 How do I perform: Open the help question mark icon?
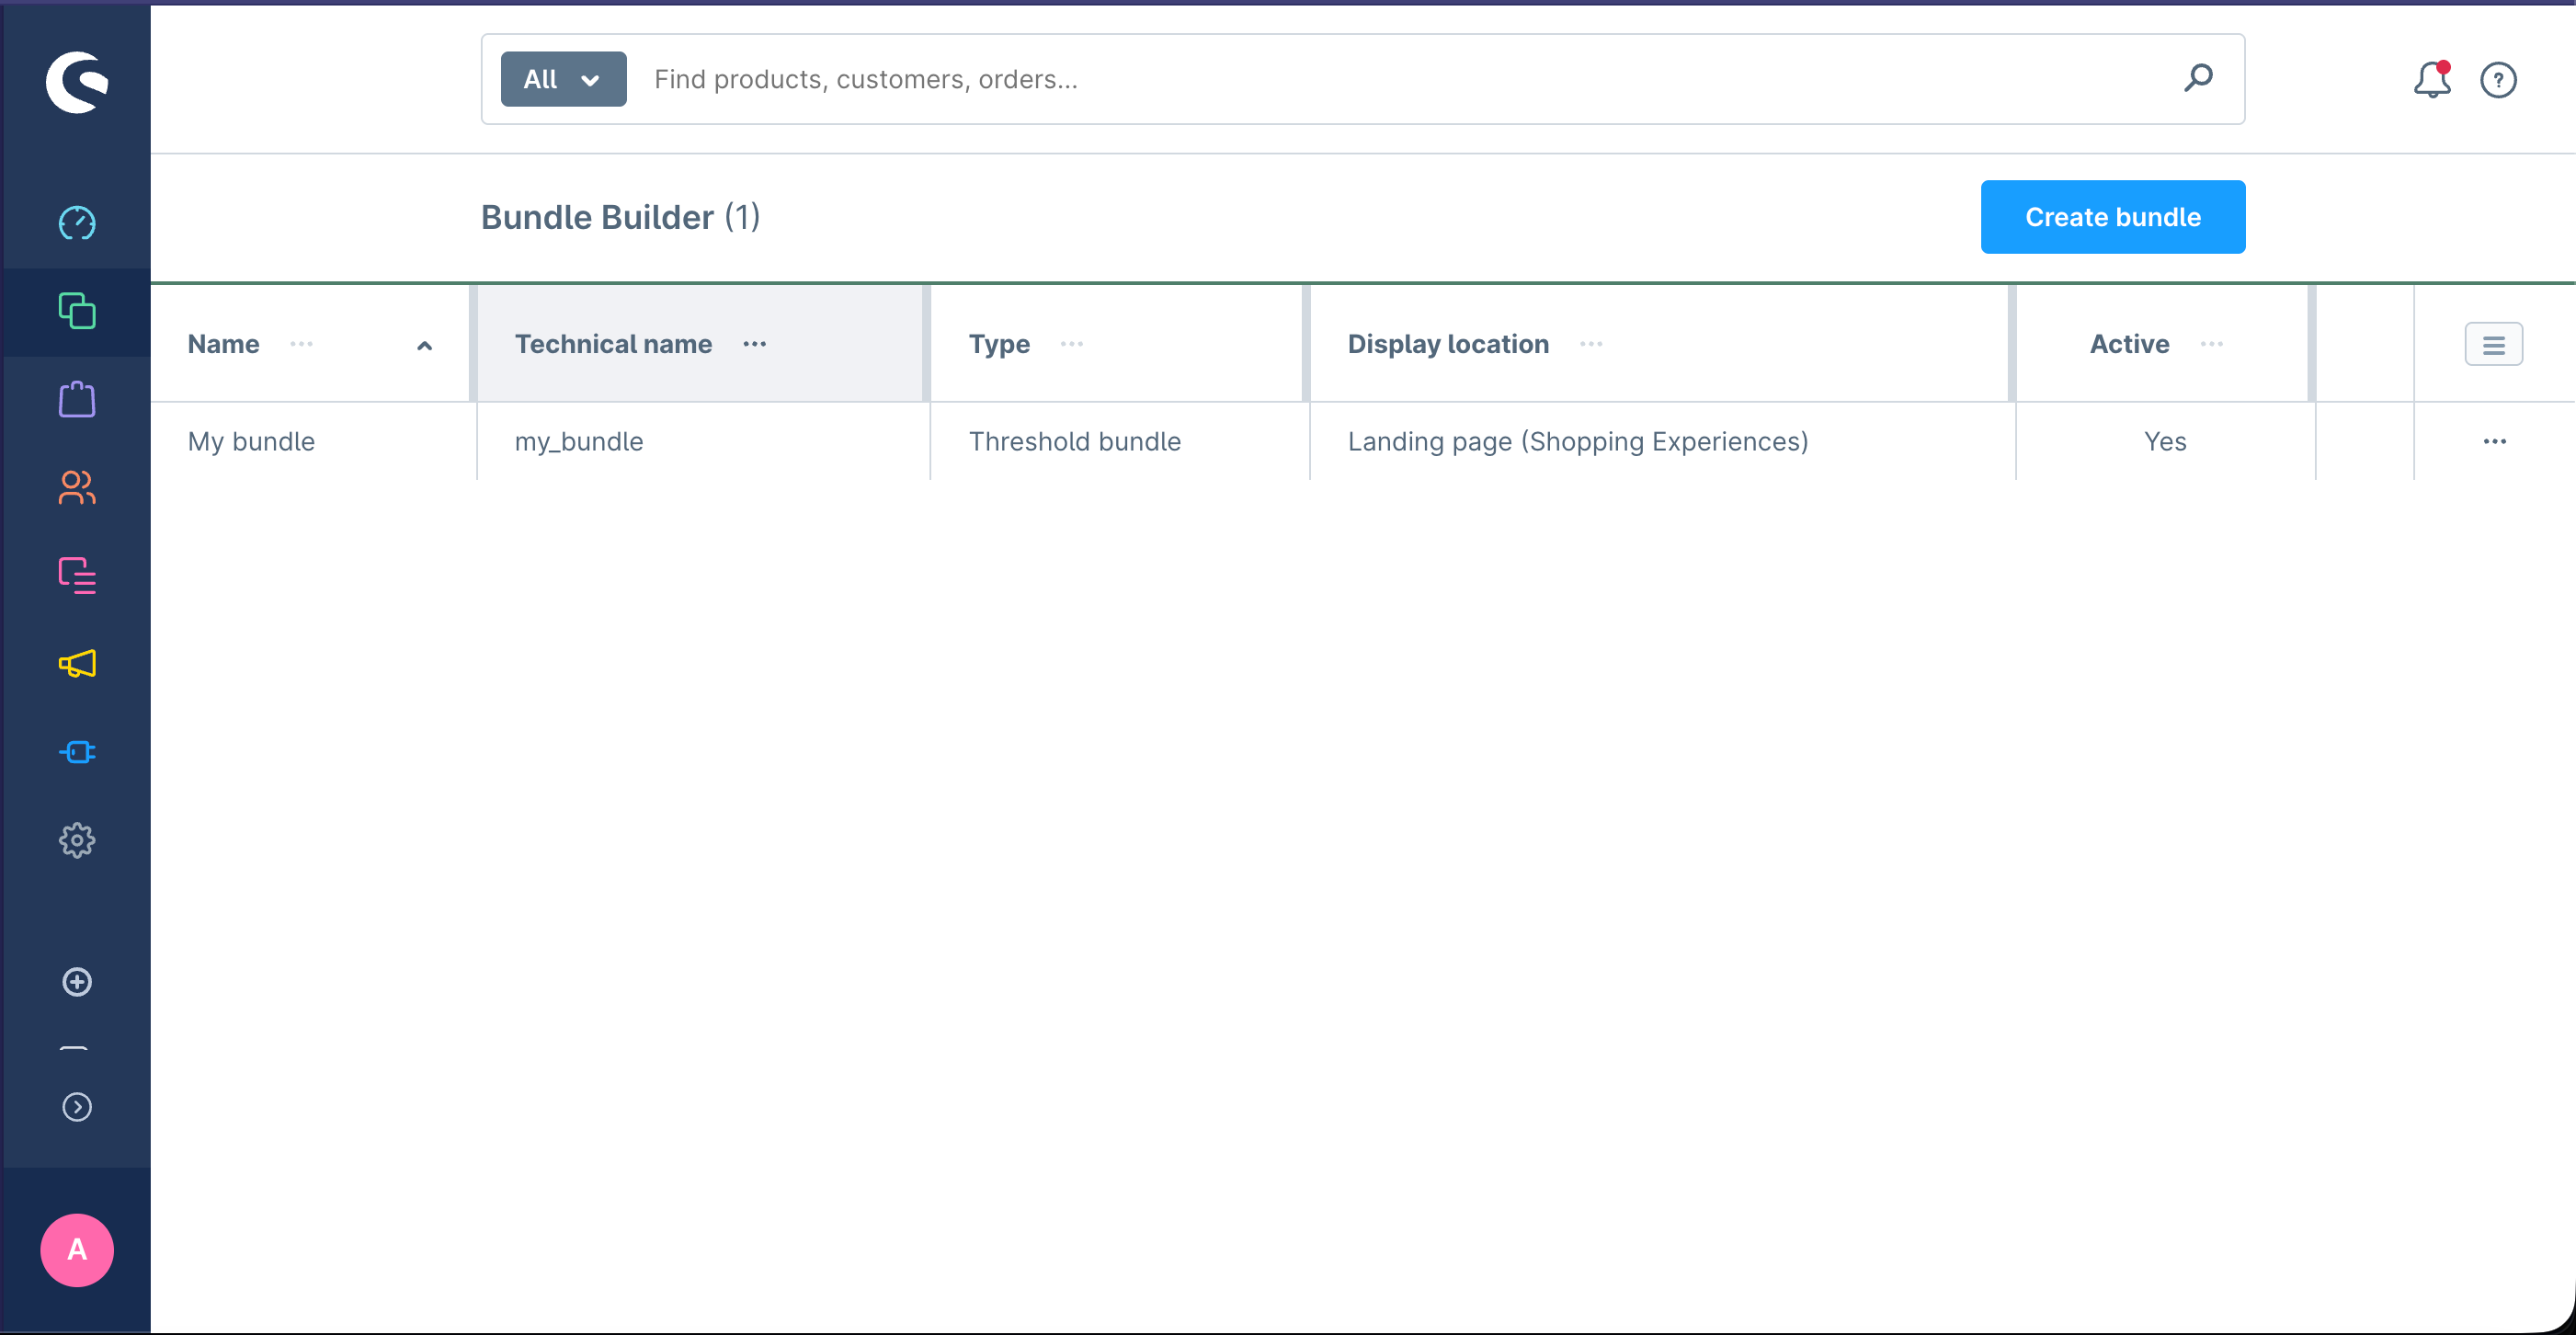2498,79
